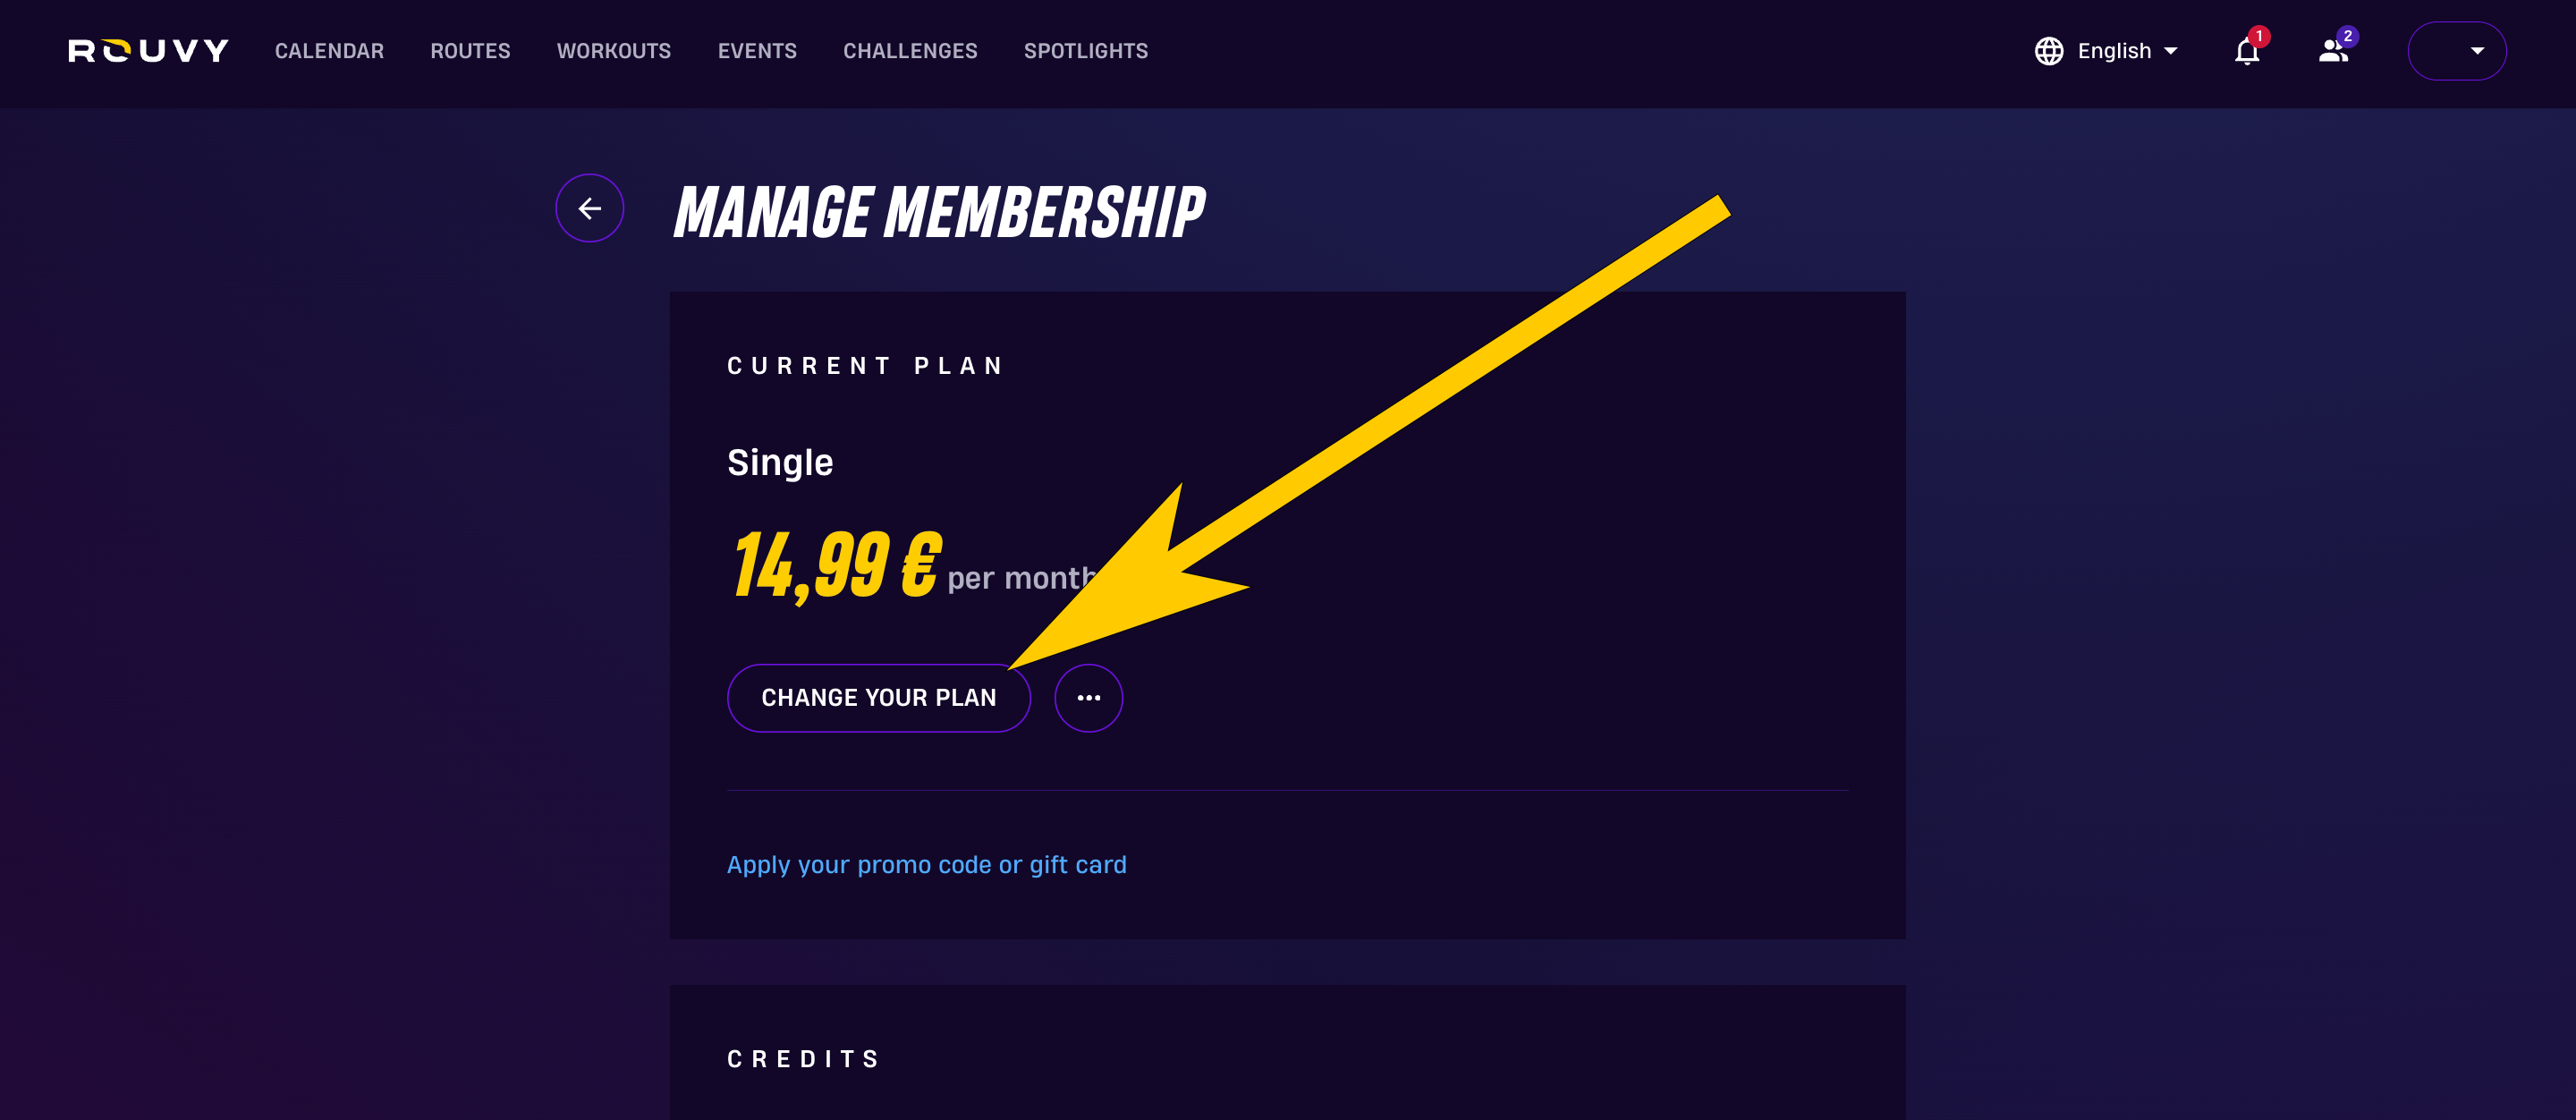Click the ROUVY logo to go home
The height and width of the screenshot is (1120, 2576).
[x=148, y=51]
